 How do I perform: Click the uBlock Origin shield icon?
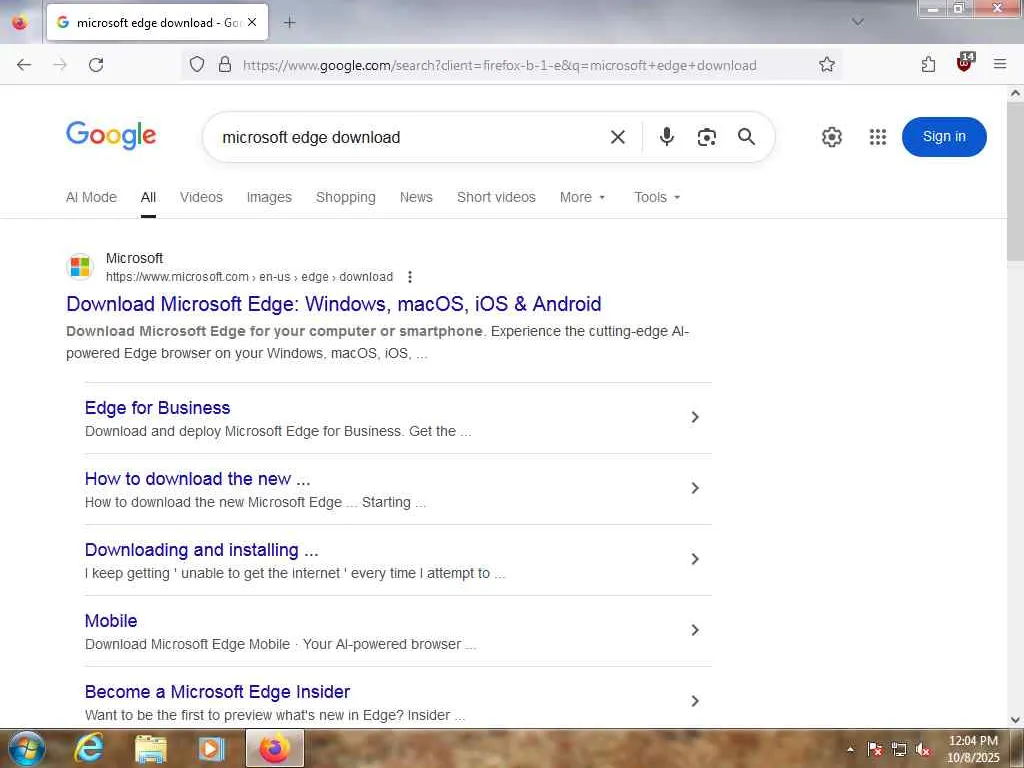(964, 65)
